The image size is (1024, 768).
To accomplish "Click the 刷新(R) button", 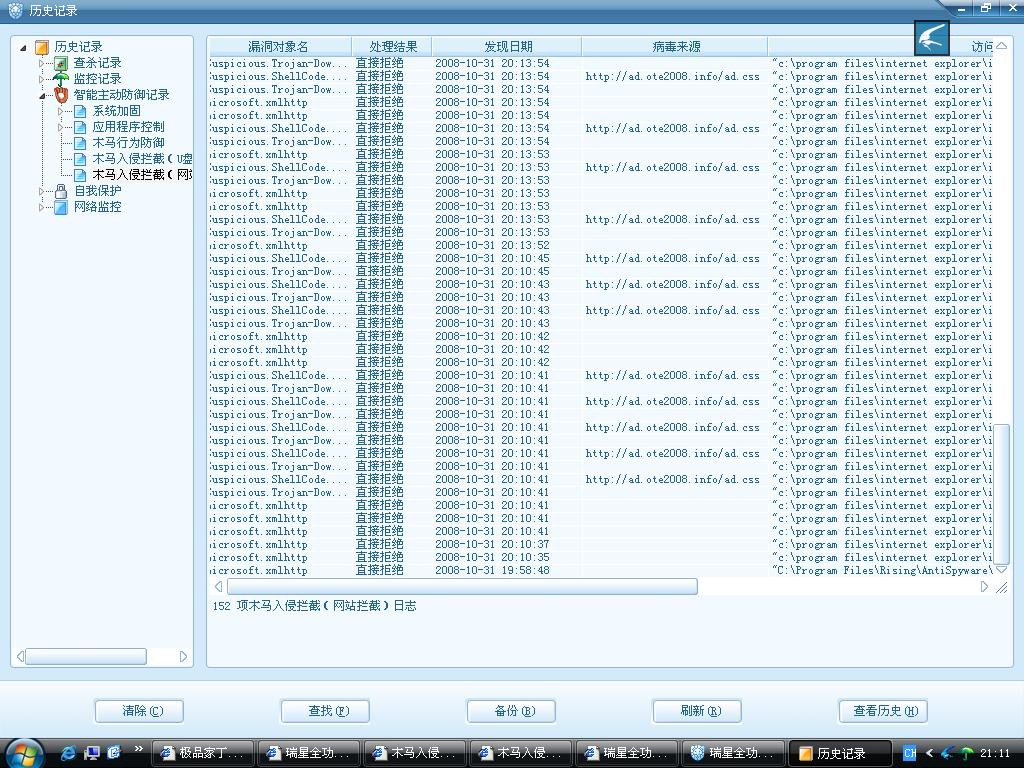I will [x=697, y=711].
